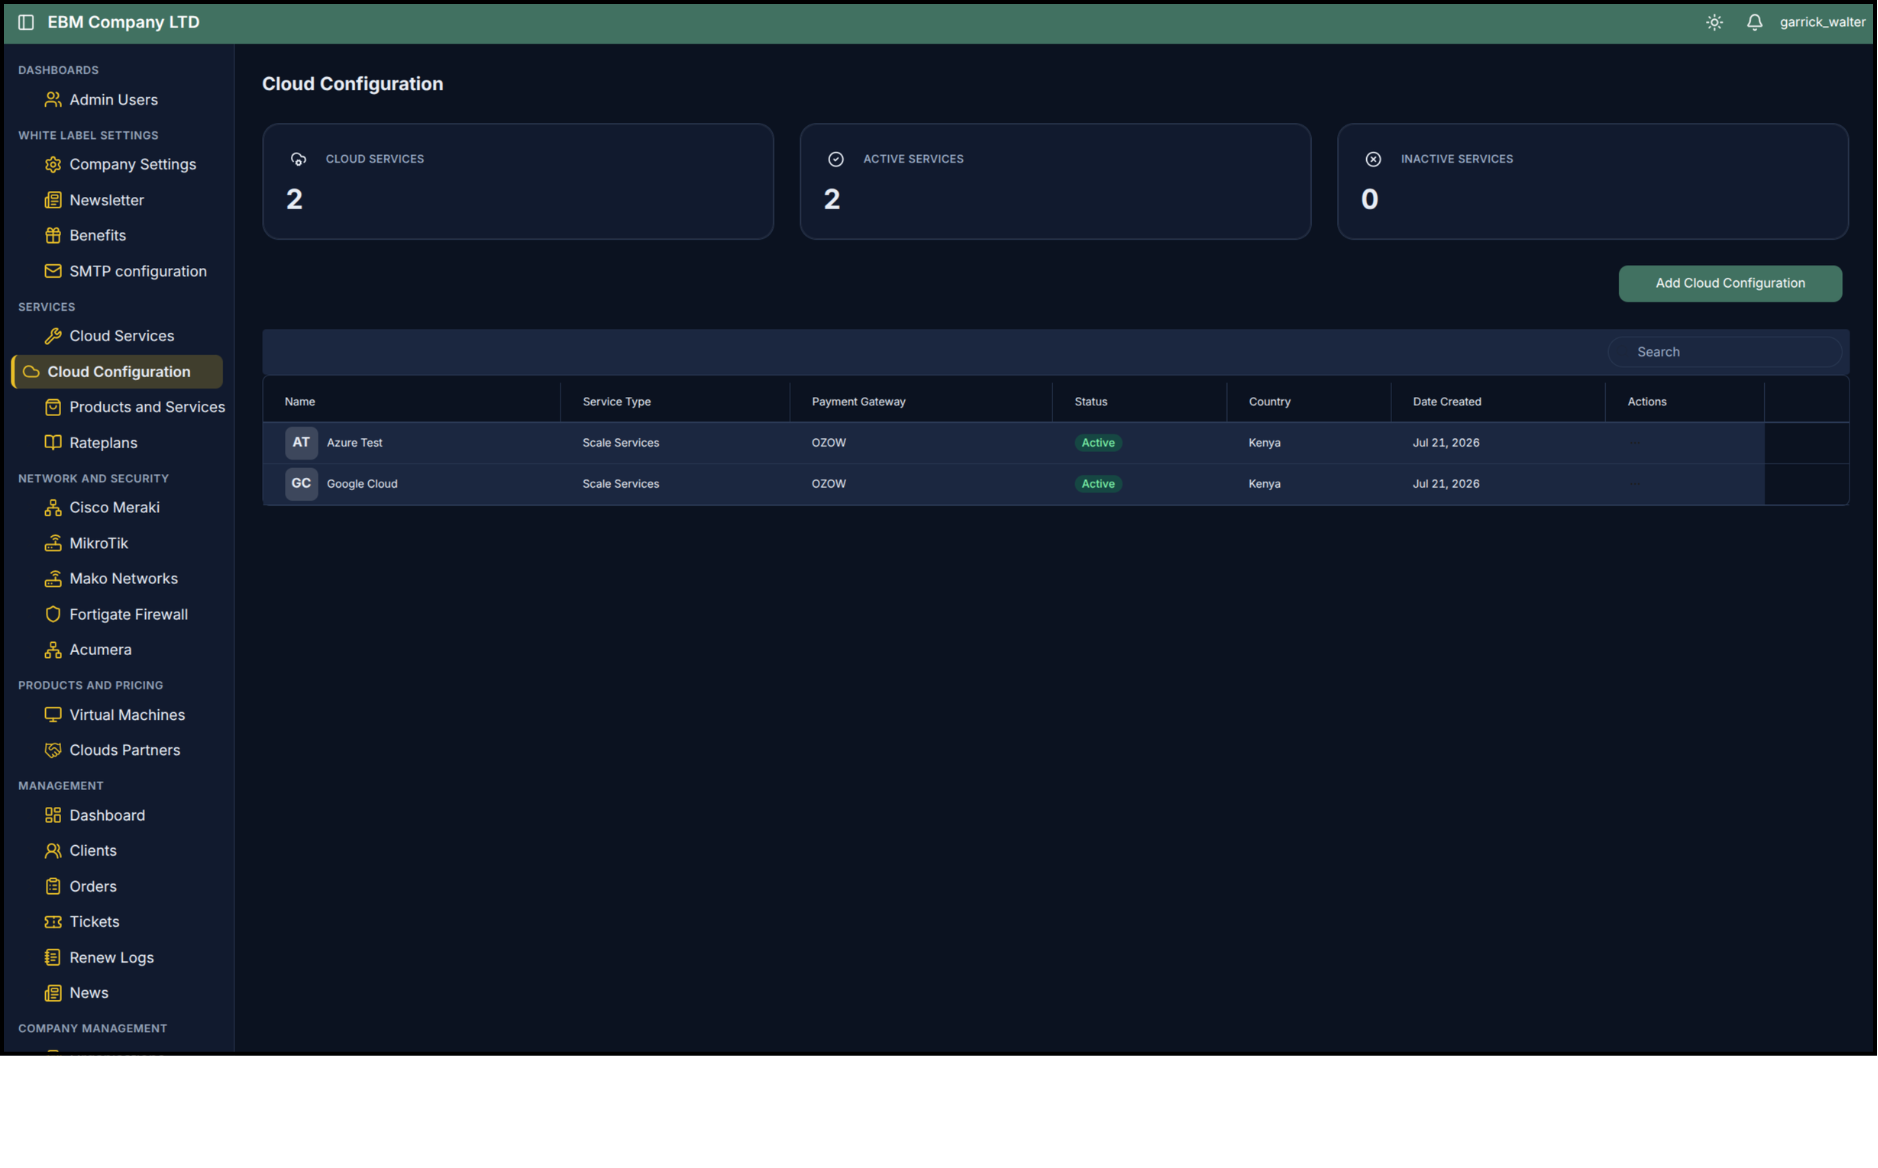Click the Benefits gift icon

click(x=53, y=235)
